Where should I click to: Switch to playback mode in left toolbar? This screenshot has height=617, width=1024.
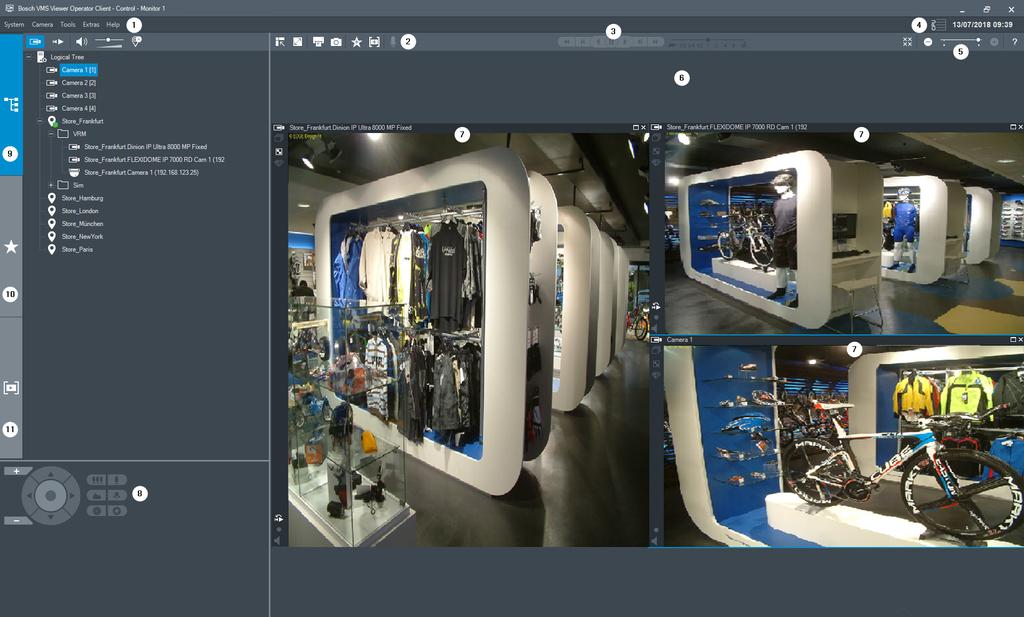point(58,41)
